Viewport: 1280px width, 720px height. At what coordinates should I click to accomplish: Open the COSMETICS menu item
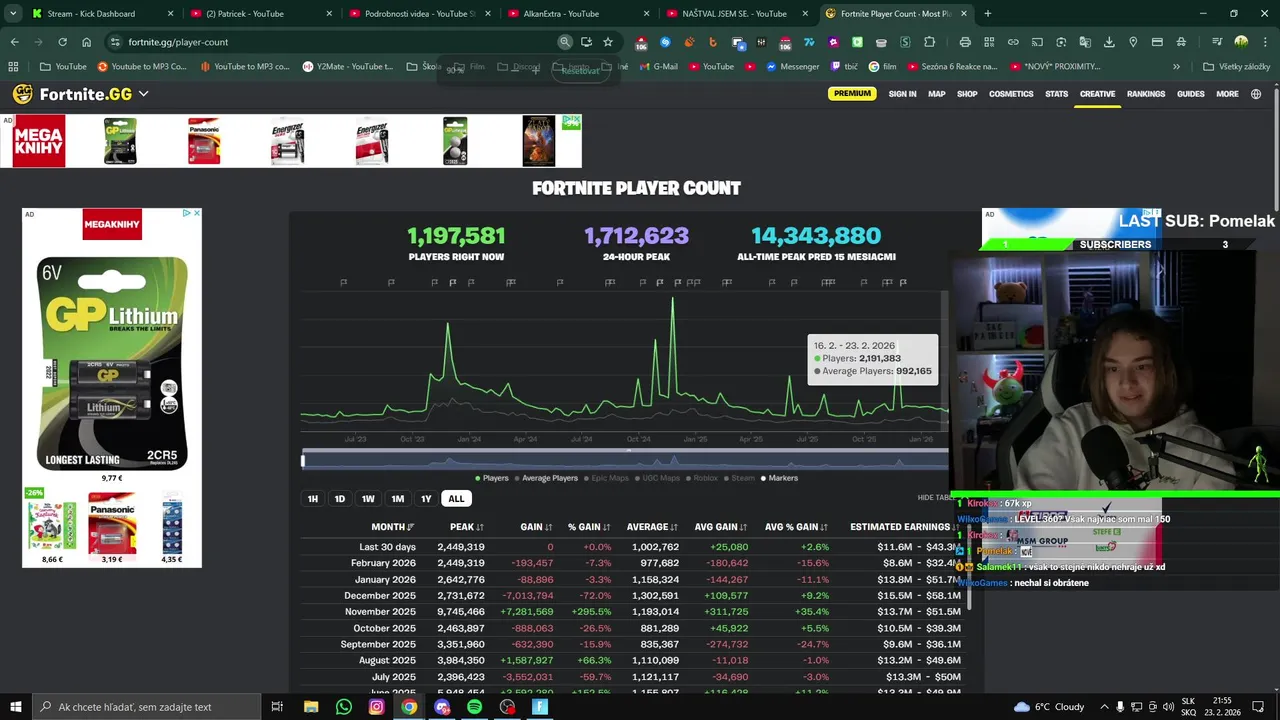pos(1011,94)
